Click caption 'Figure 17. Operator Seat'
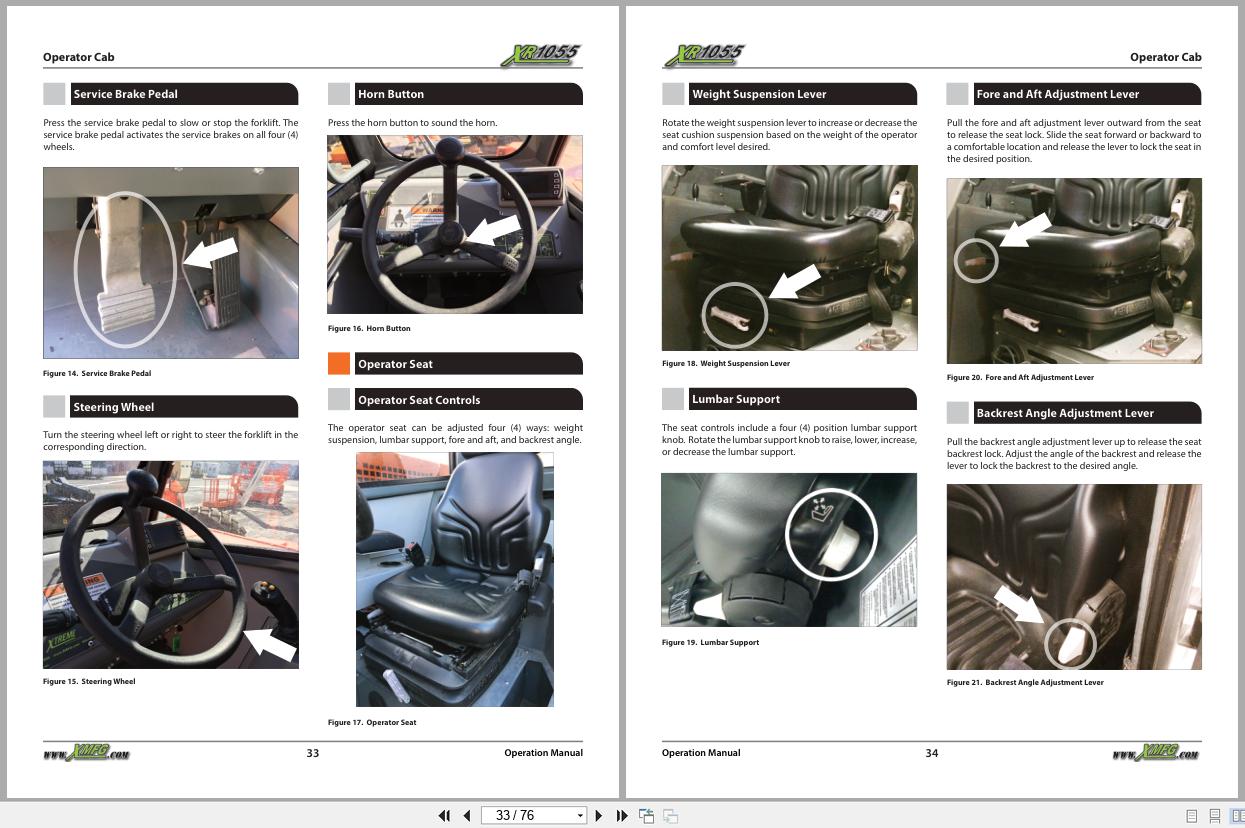The width and height of the screenshot is (1245, 828). (x=372, y=722)
